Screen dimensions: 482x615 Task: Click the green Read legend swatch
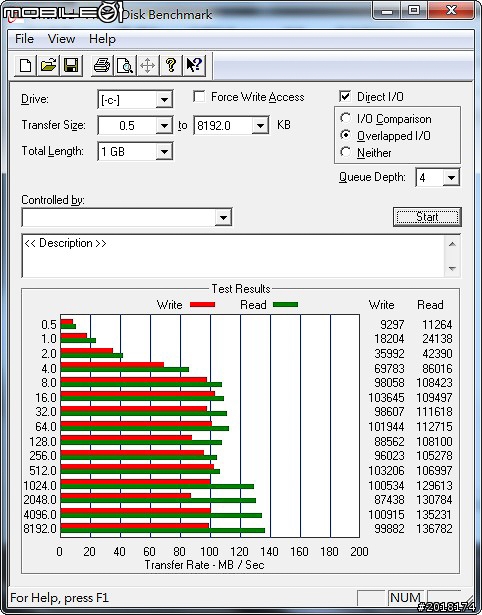click(x=286, y=304)
